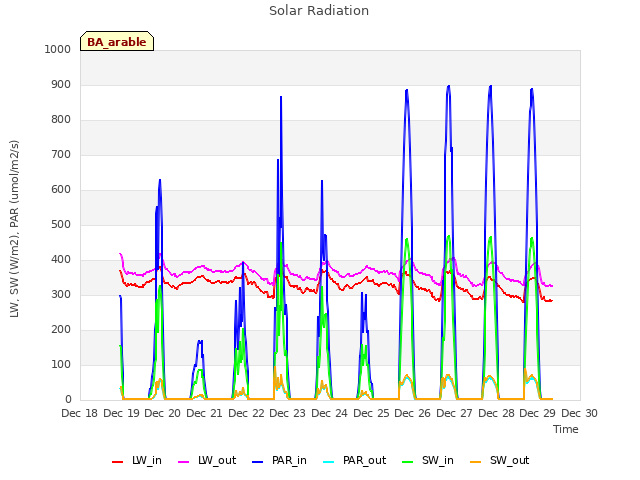Click the Dec 26 x-axis tick label
The width and height of the screenshot is (640, 480).
(x=412, y=413)
